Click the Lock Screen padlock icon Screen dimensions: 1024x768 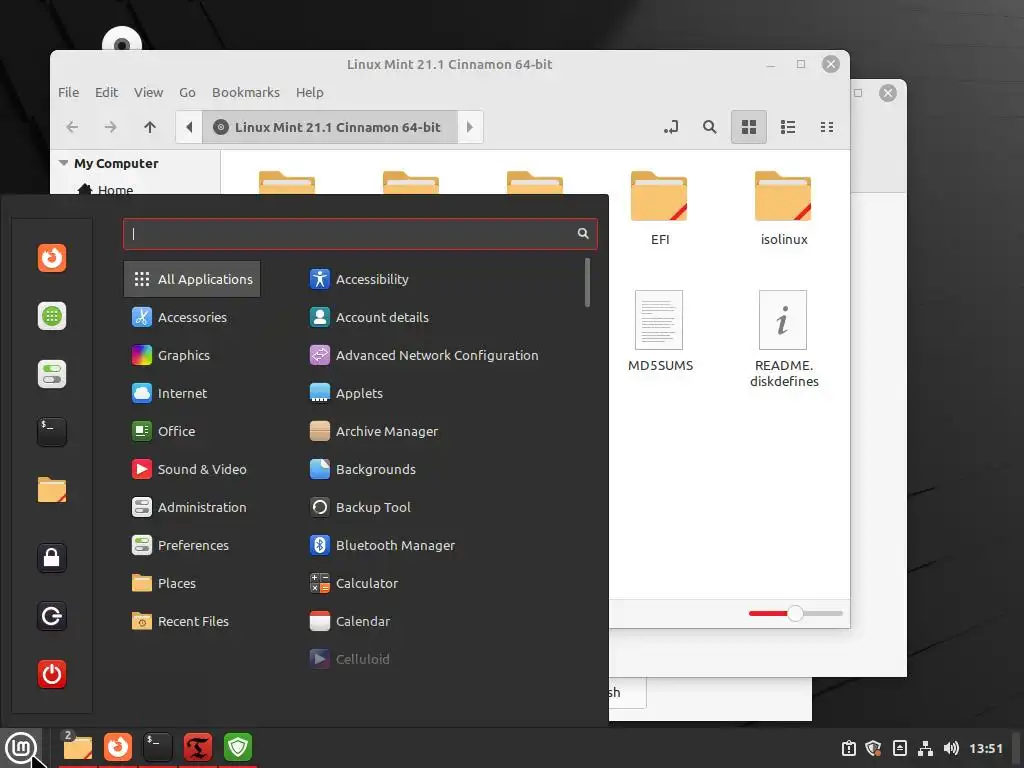(x=52, y=558)
